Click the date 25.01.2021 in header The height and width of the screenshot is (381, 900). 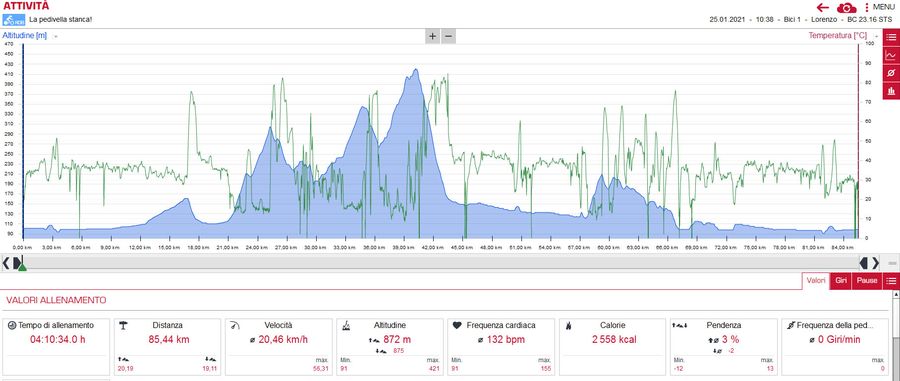[727, 20]
